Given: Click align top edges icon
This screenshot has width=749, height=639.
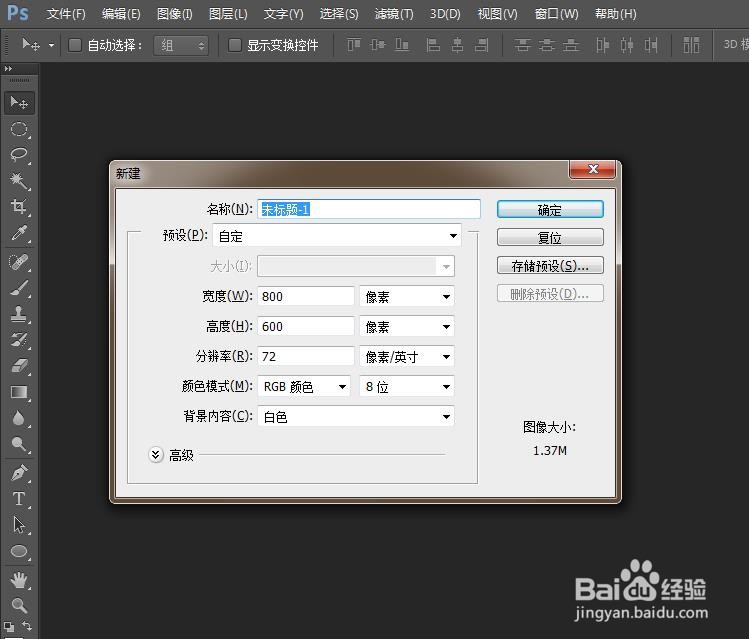Looking at the screenshot, I should point(354,45).
